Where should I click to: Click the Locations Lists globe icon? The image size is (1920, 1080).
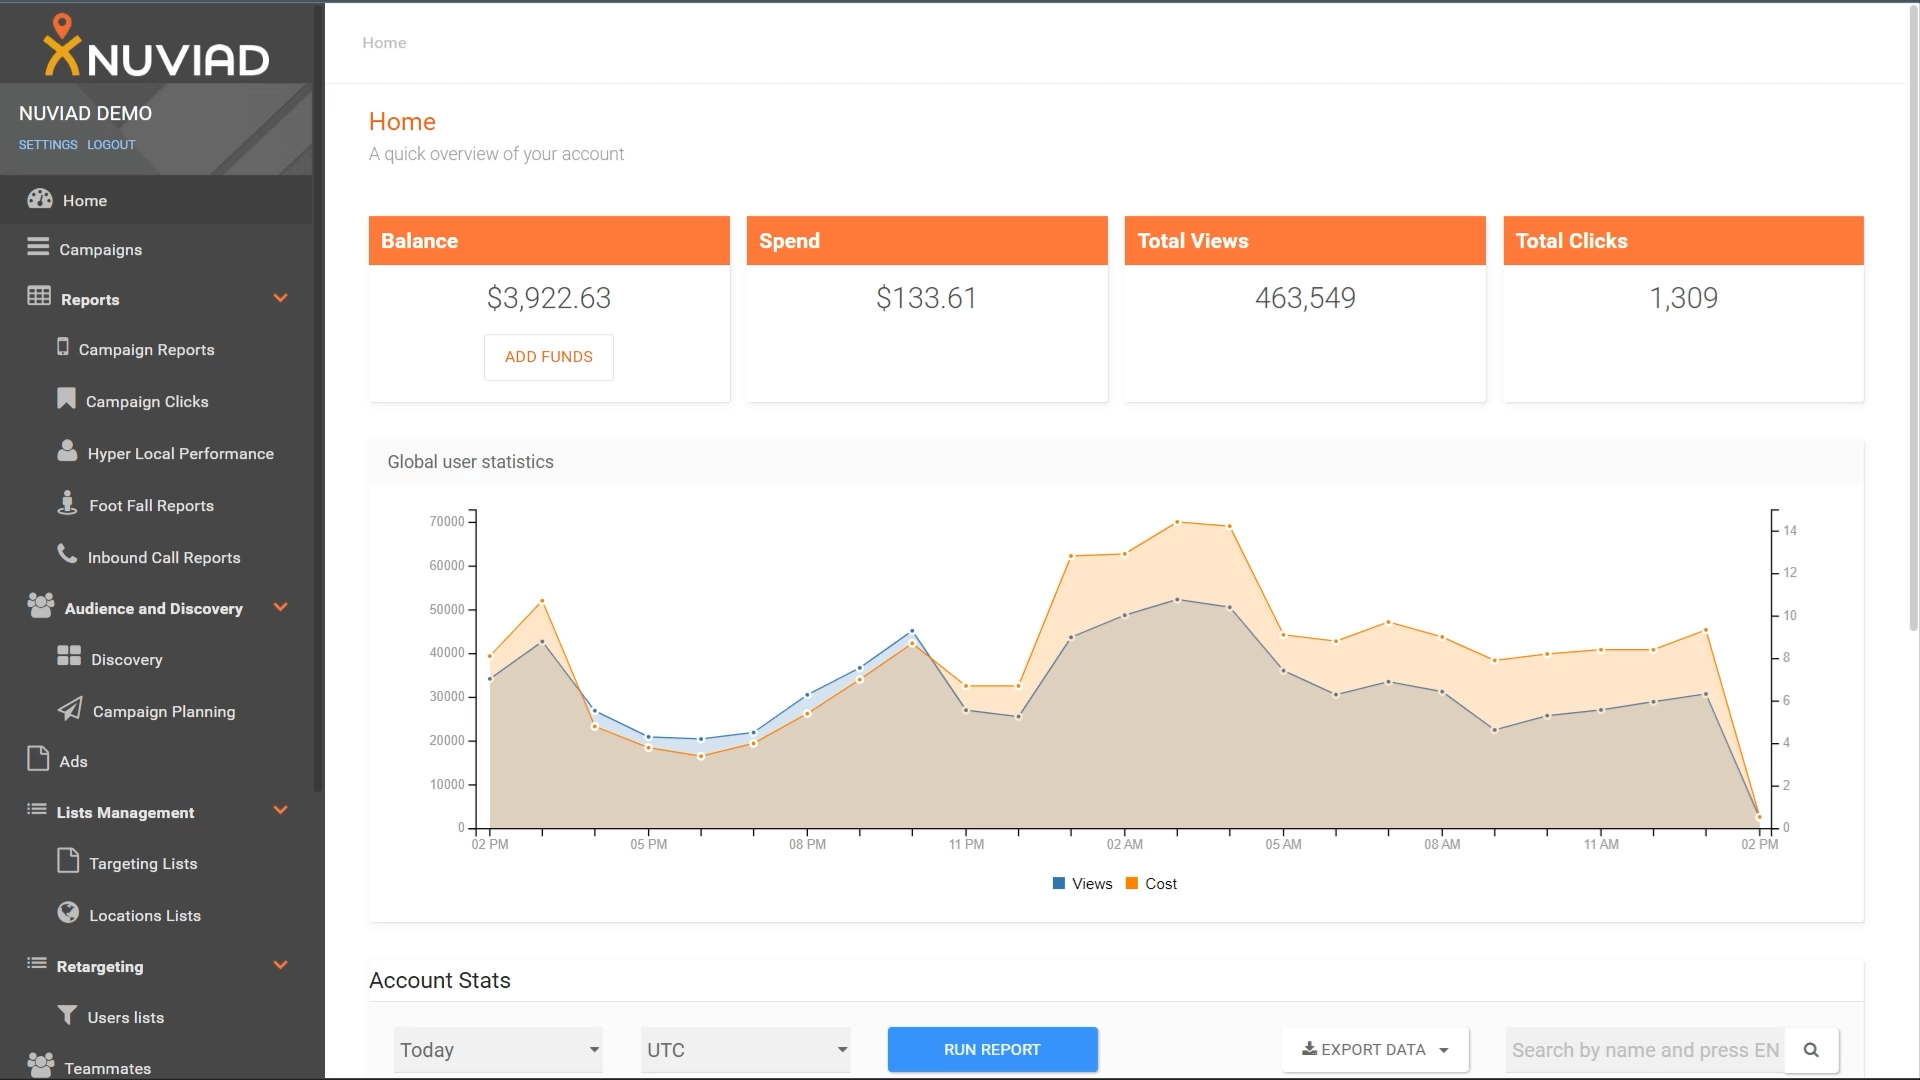68,912
